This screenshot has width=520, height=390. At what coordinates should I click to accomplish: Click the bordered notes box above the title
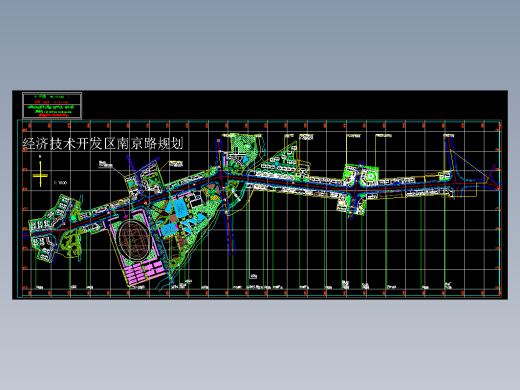pos(52,105)
